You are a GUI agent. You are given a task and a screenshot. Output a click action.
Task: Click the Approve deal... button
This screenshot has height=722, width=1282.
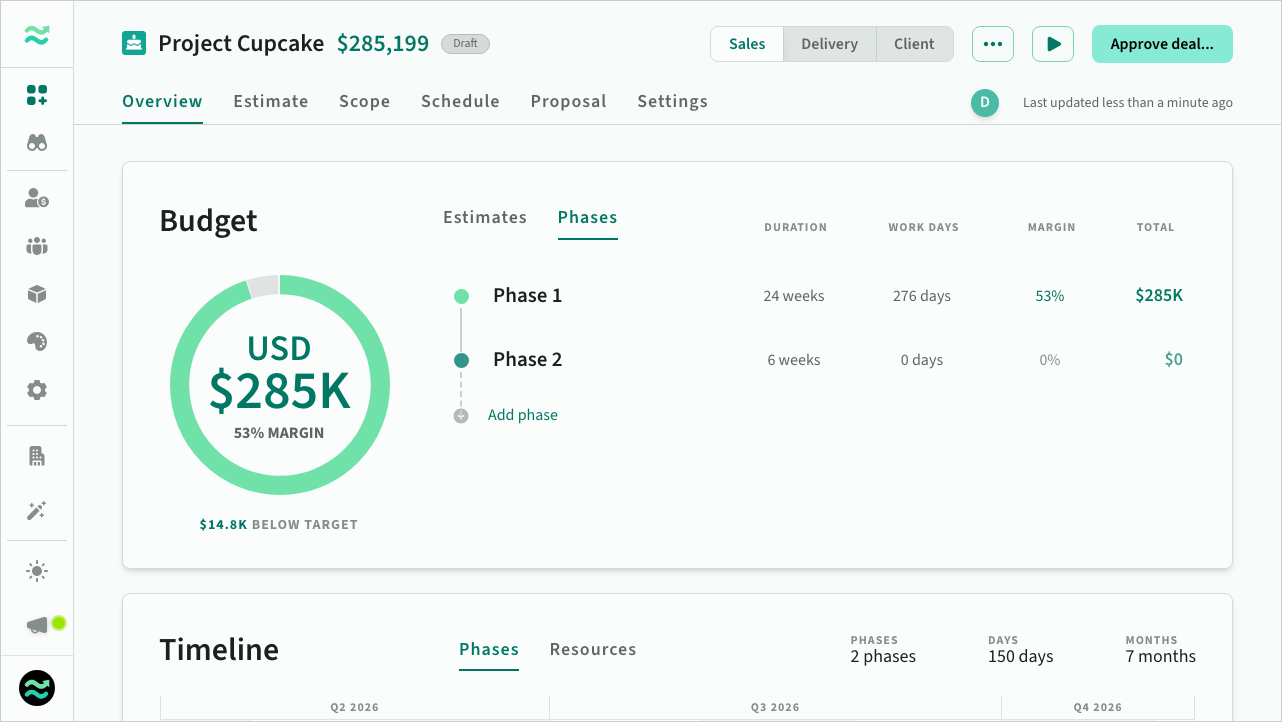pyautogui.click(x=1161, y=44)
